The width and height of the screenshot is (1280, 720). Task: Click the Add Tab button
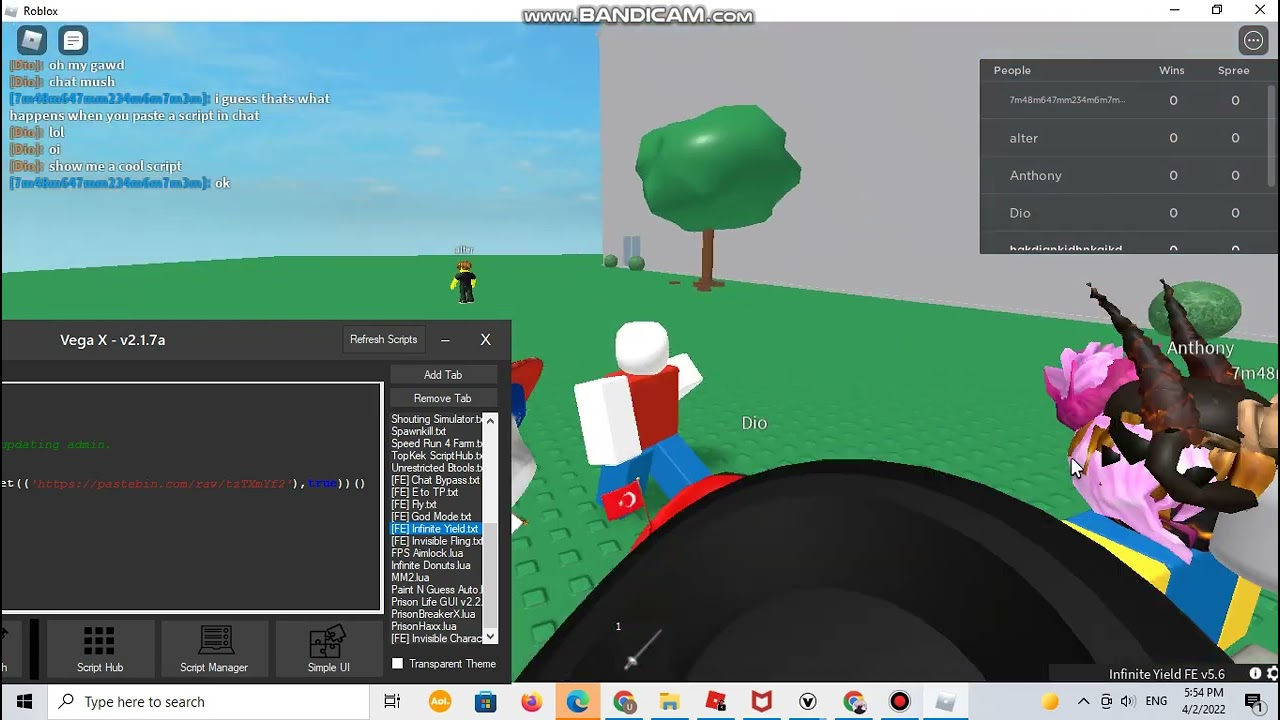click(x=443, y=375)
